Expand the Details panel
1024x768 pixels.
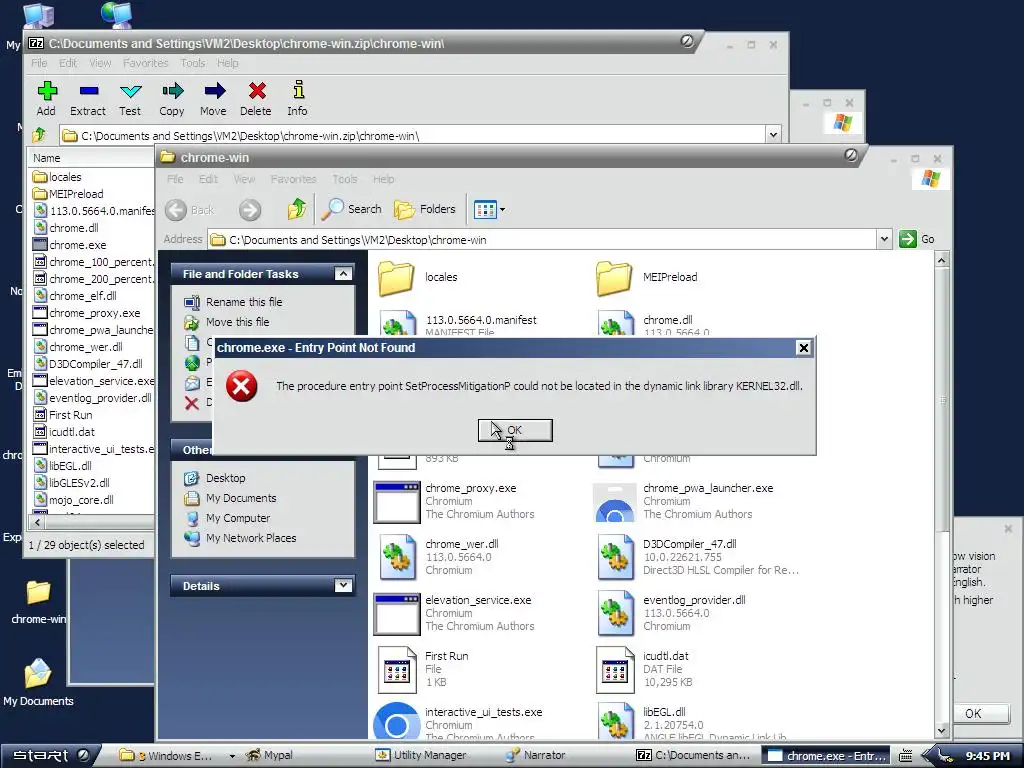click(344, 586)
